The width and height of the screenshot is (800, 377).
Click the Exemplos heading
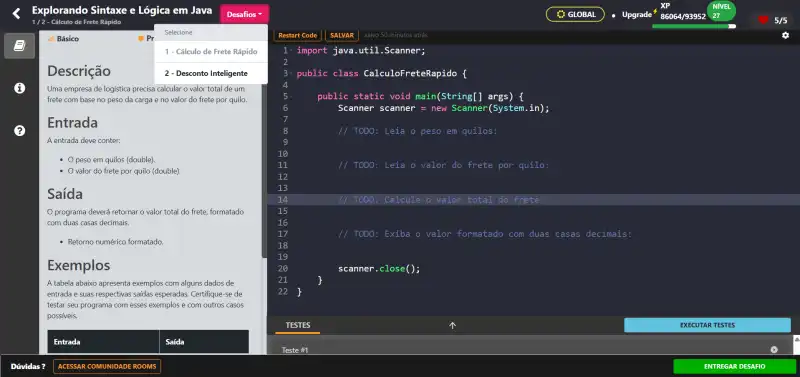79,265
